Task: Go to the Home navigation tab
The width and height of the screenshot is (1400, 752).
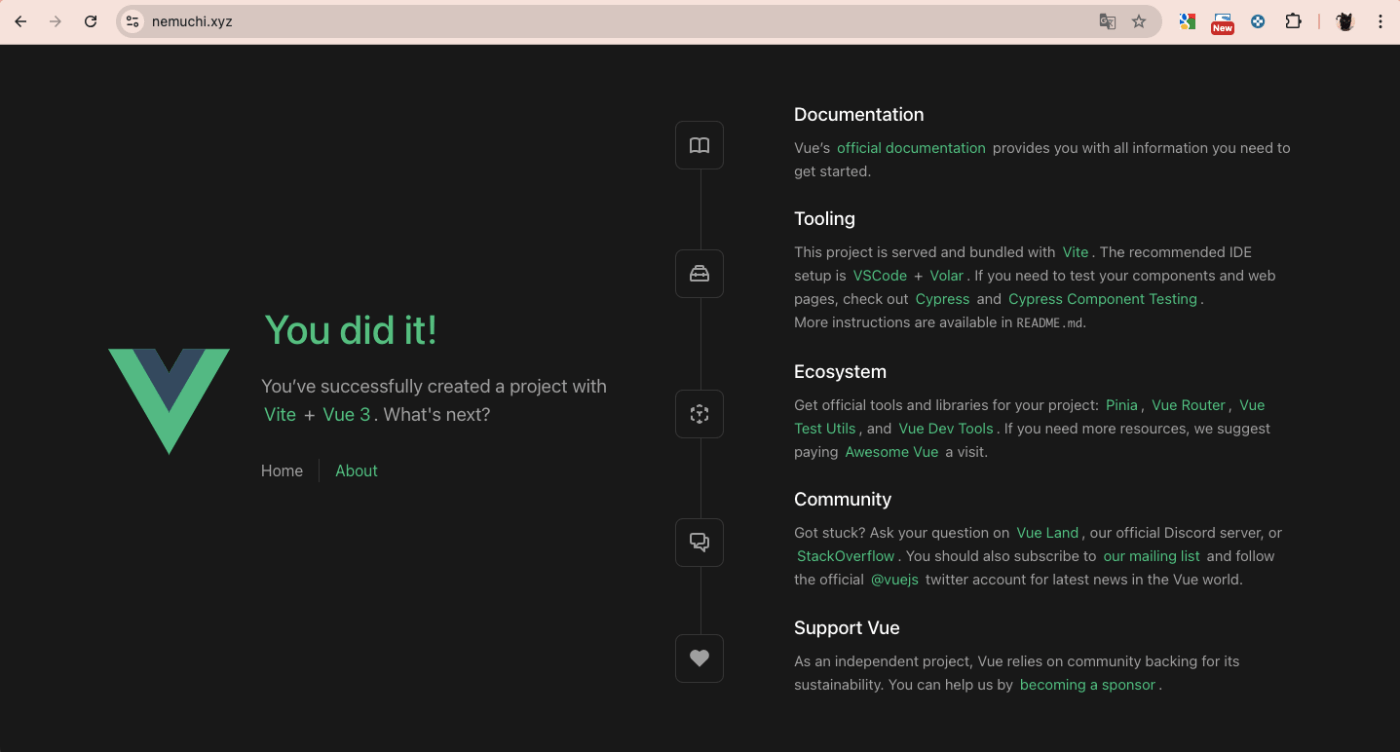Action: (x=282, y=471)
